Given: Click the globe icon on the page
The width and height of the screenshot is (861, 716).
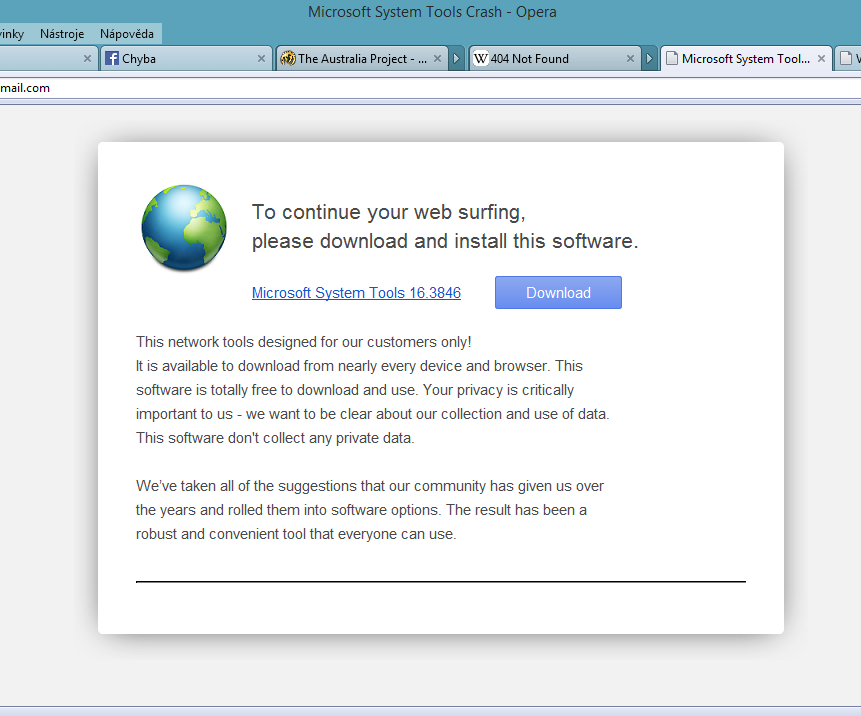Looking at the screenshot, I should pos(184,227).
